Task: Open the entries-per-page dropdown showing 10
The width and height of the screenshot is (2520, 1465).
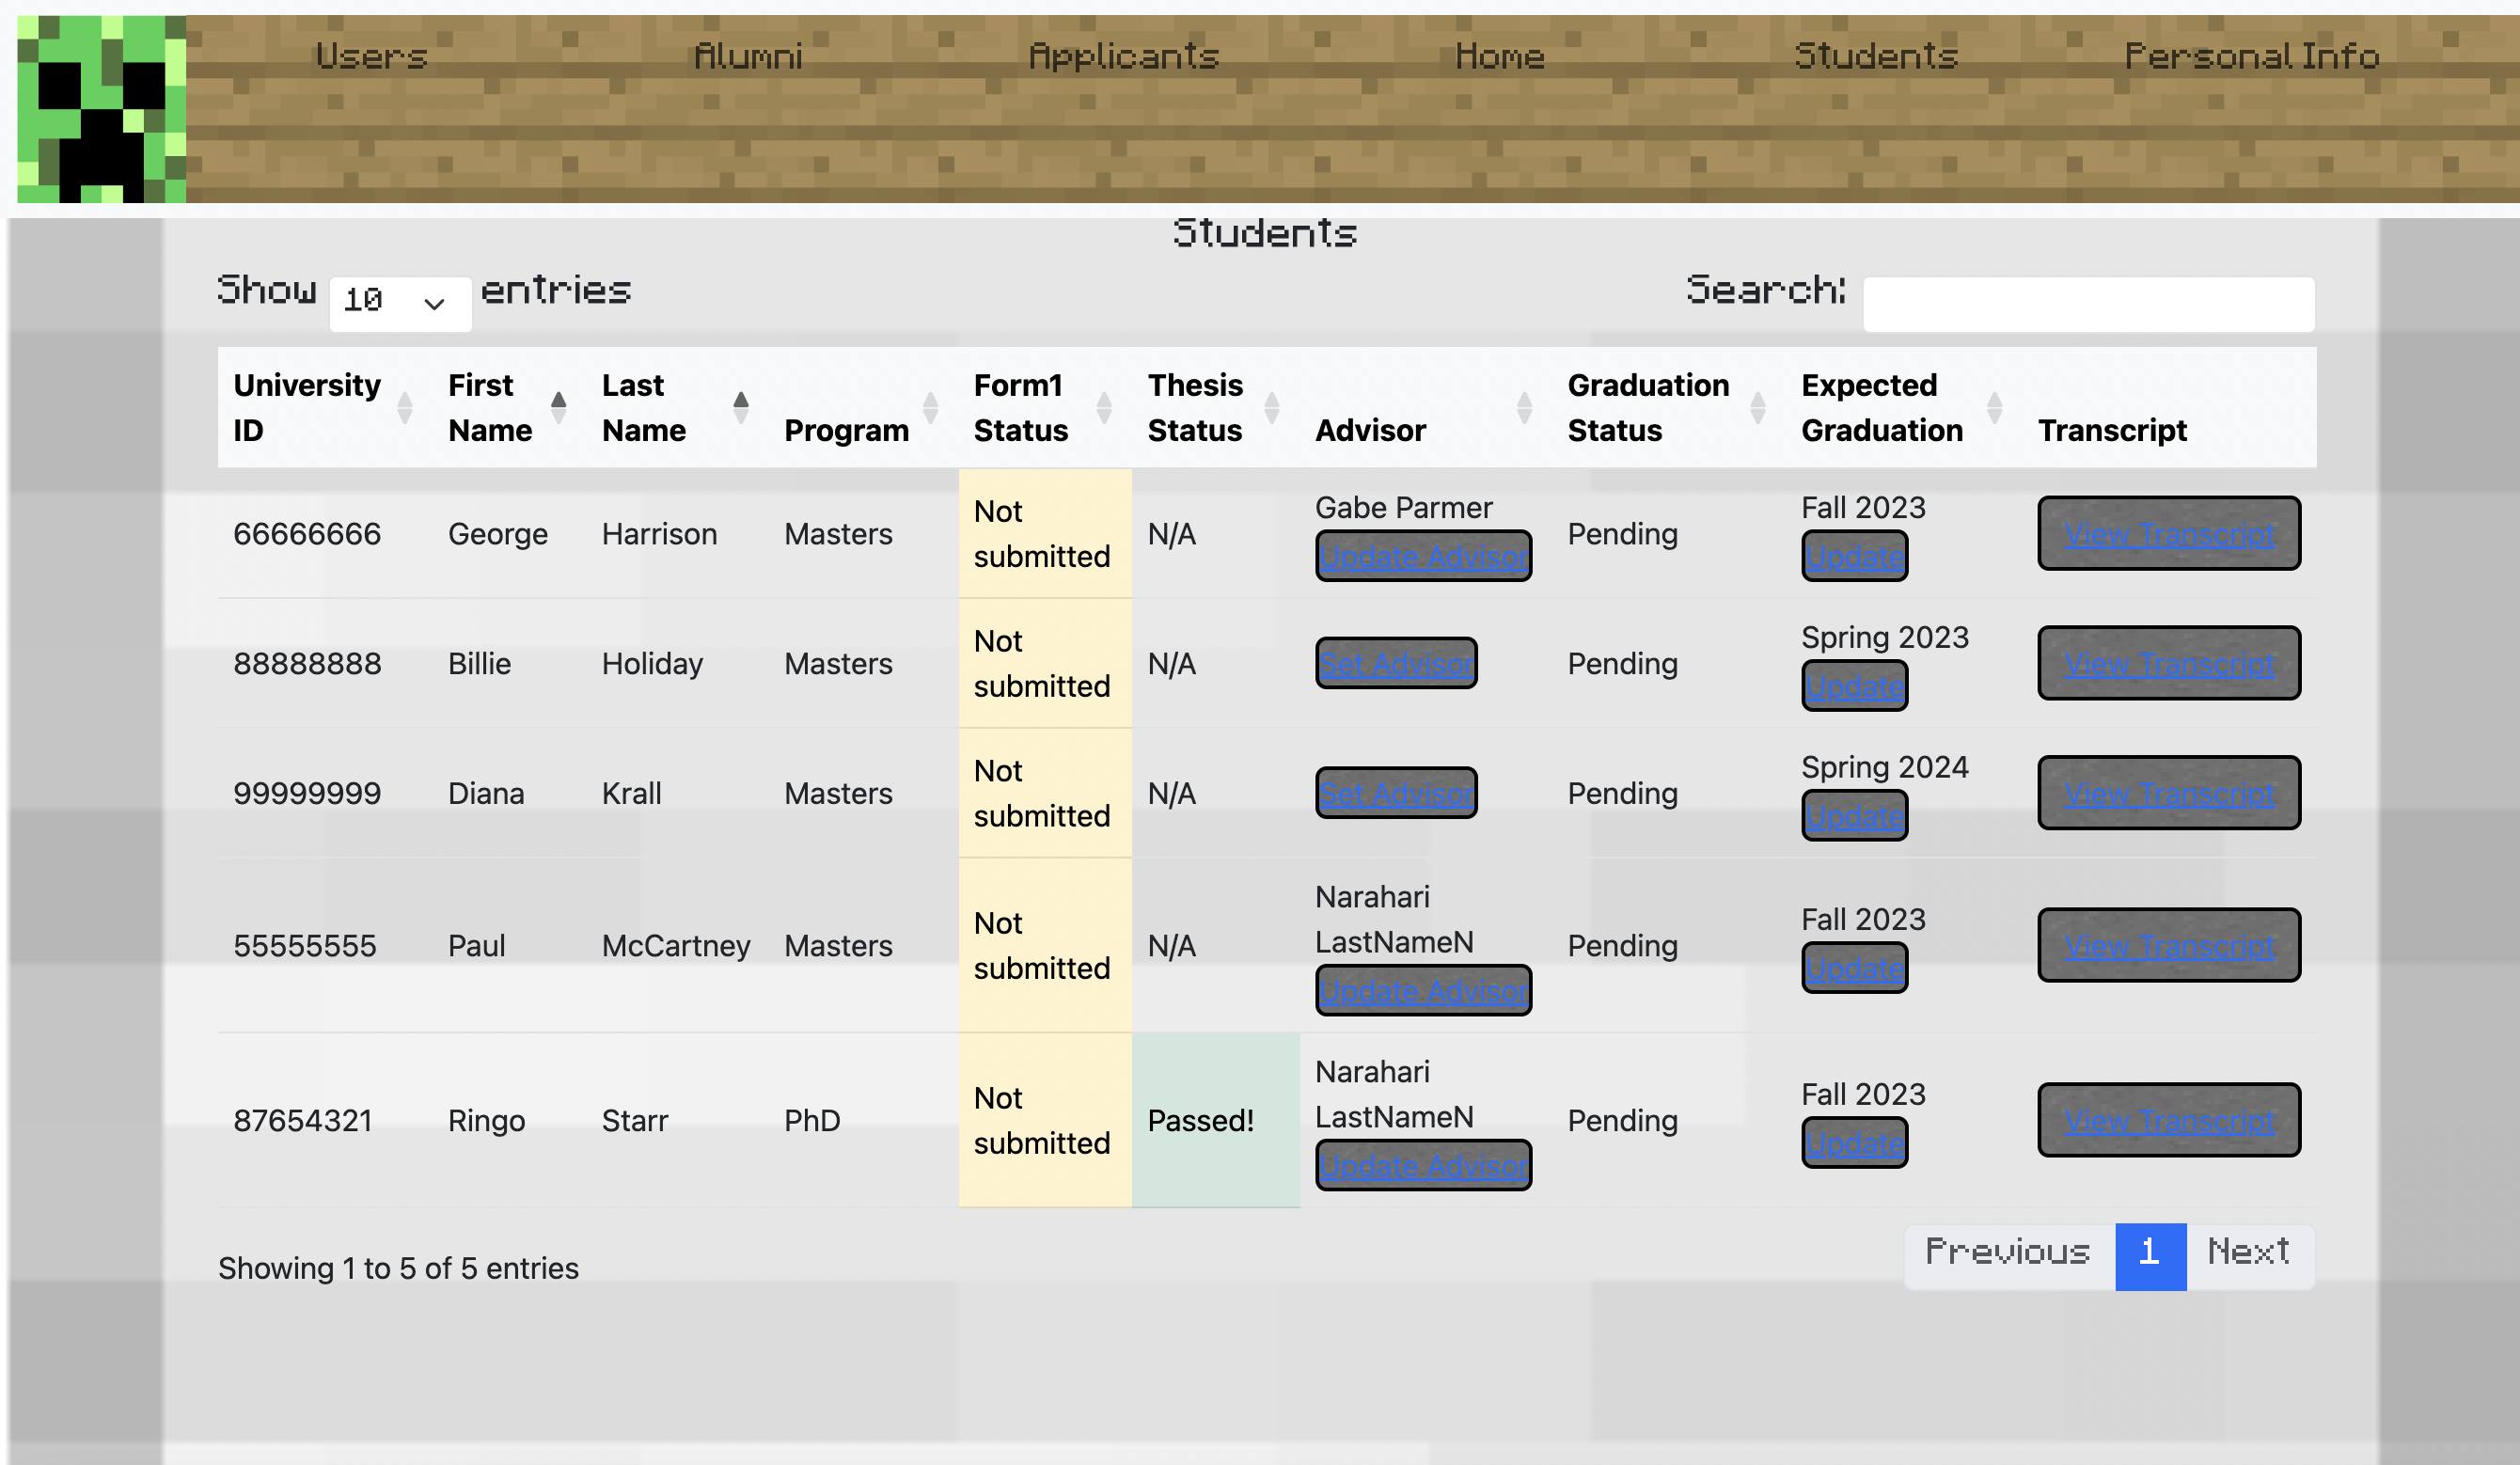Action: point(400,304)
